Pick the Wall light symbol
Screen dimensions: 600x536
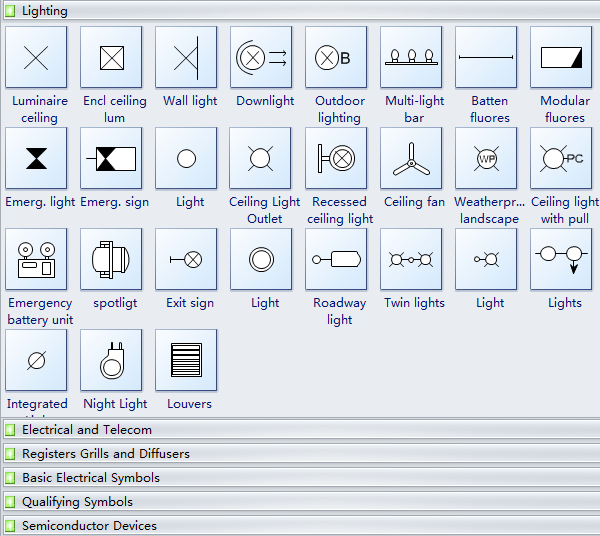coord(186,57)
